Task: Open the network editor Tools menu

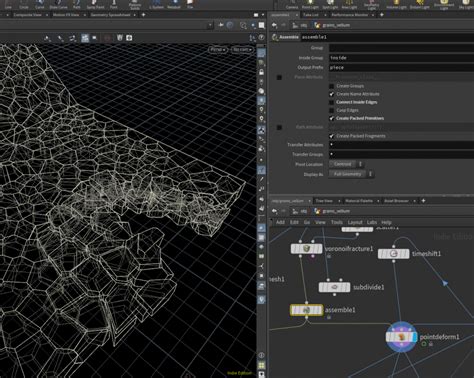Action: point(337,222)
